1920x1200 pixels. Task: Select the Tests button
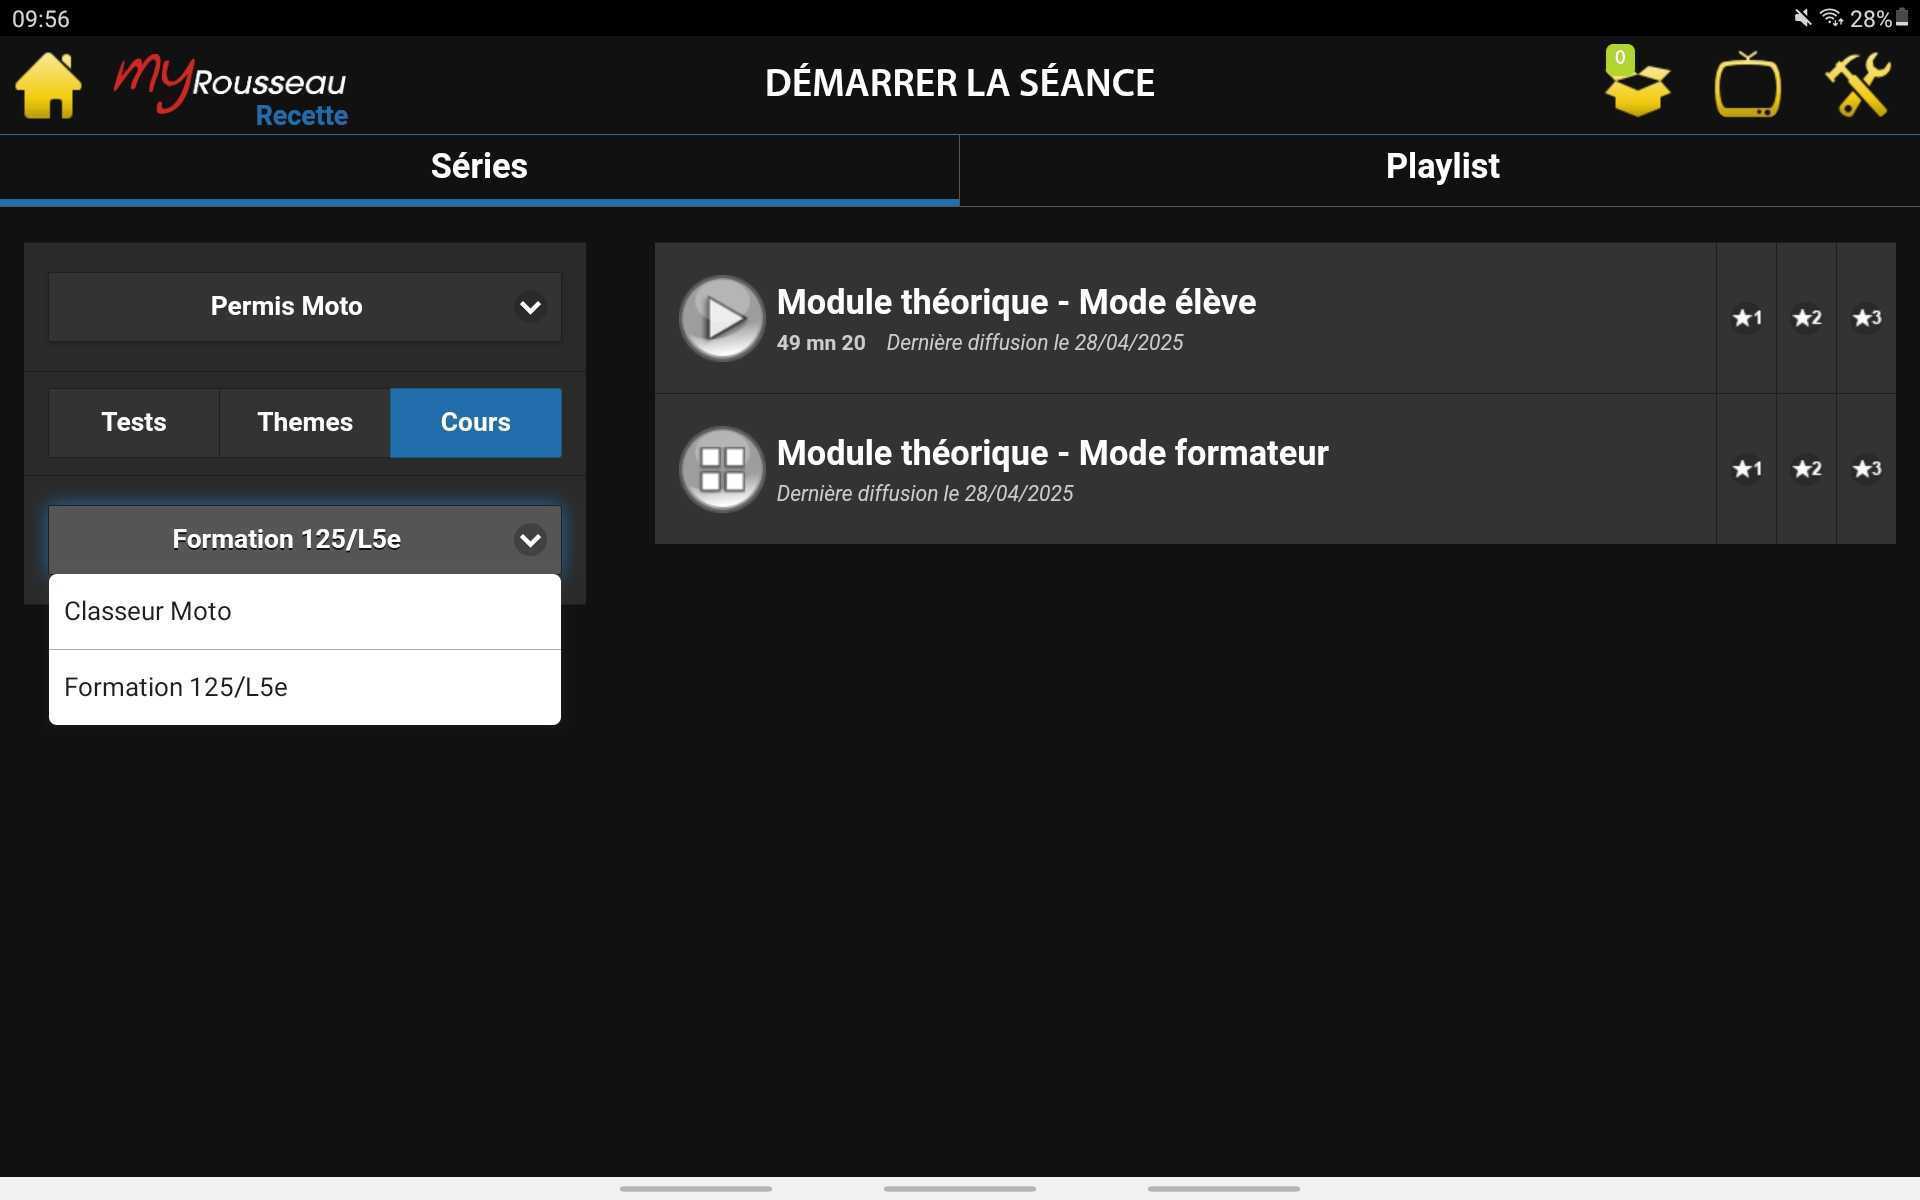(x=134, y=423)
